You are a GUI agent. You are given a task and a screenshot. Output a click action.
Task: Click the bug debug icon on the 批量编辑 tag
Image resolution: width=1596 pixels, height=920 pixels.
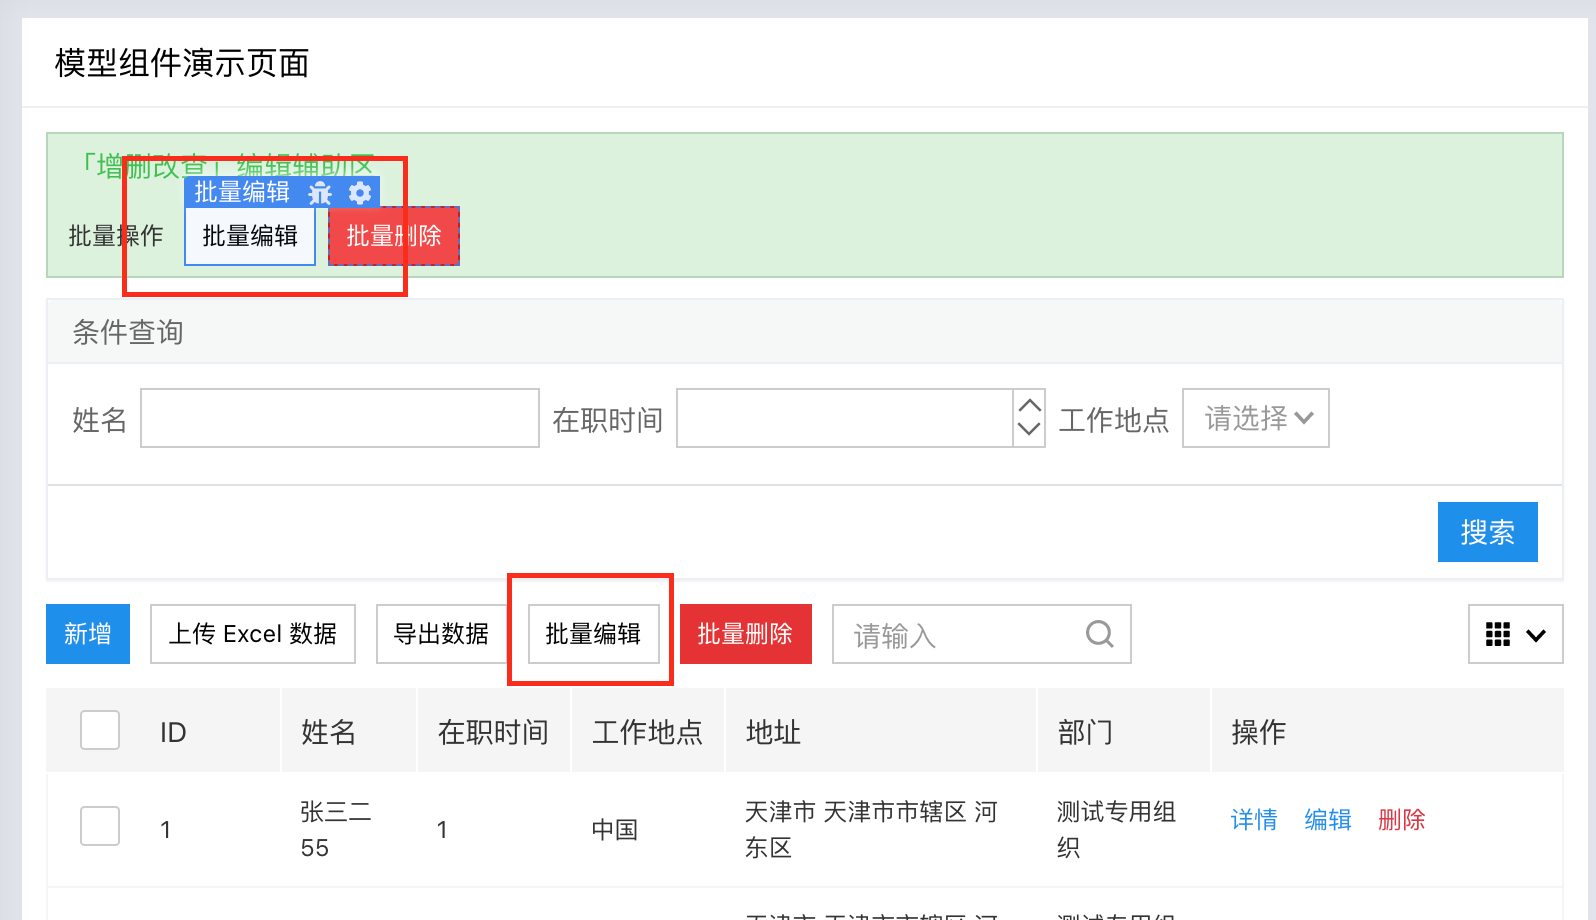pyautogui.click(x=320, y=193)
